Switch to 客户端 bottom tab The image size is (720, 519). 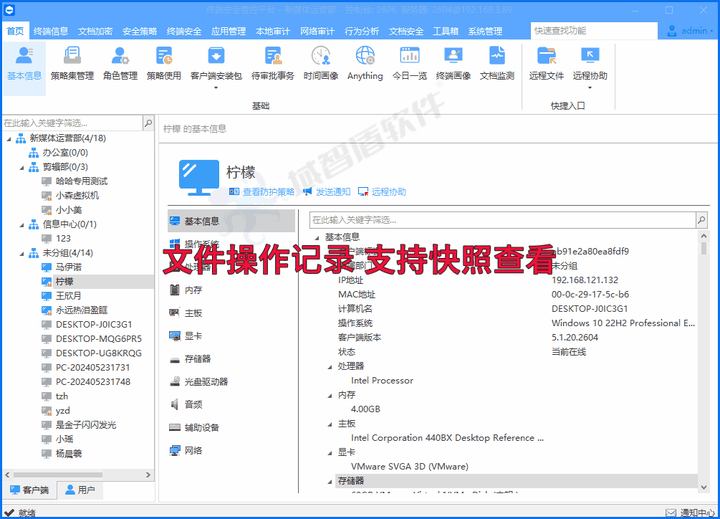[x=29, y=490]
